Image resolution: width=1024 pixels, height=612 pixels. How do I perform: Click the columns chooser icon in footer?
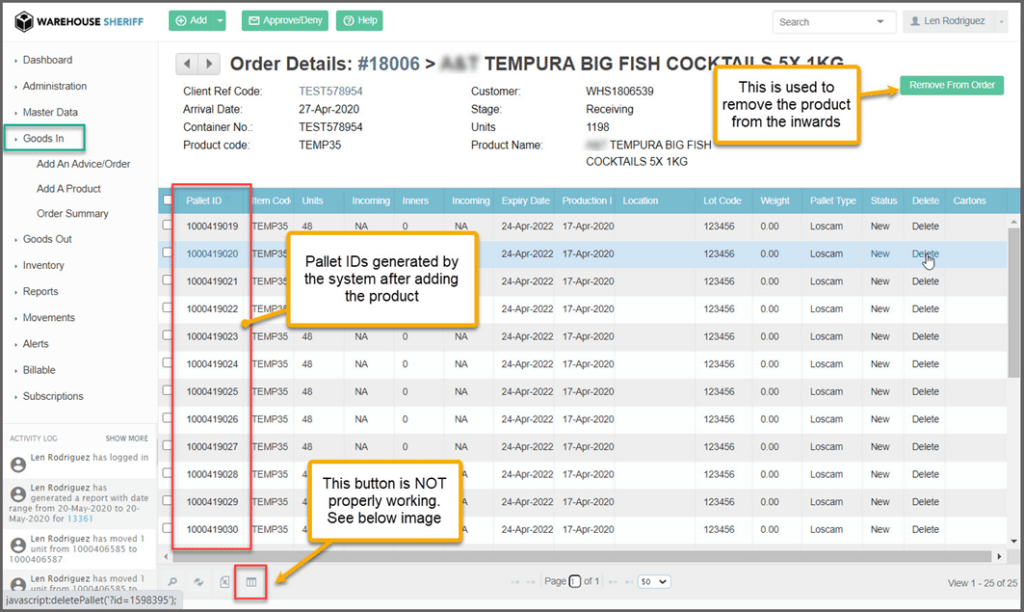pyautogui.click(x=251, y=582)
